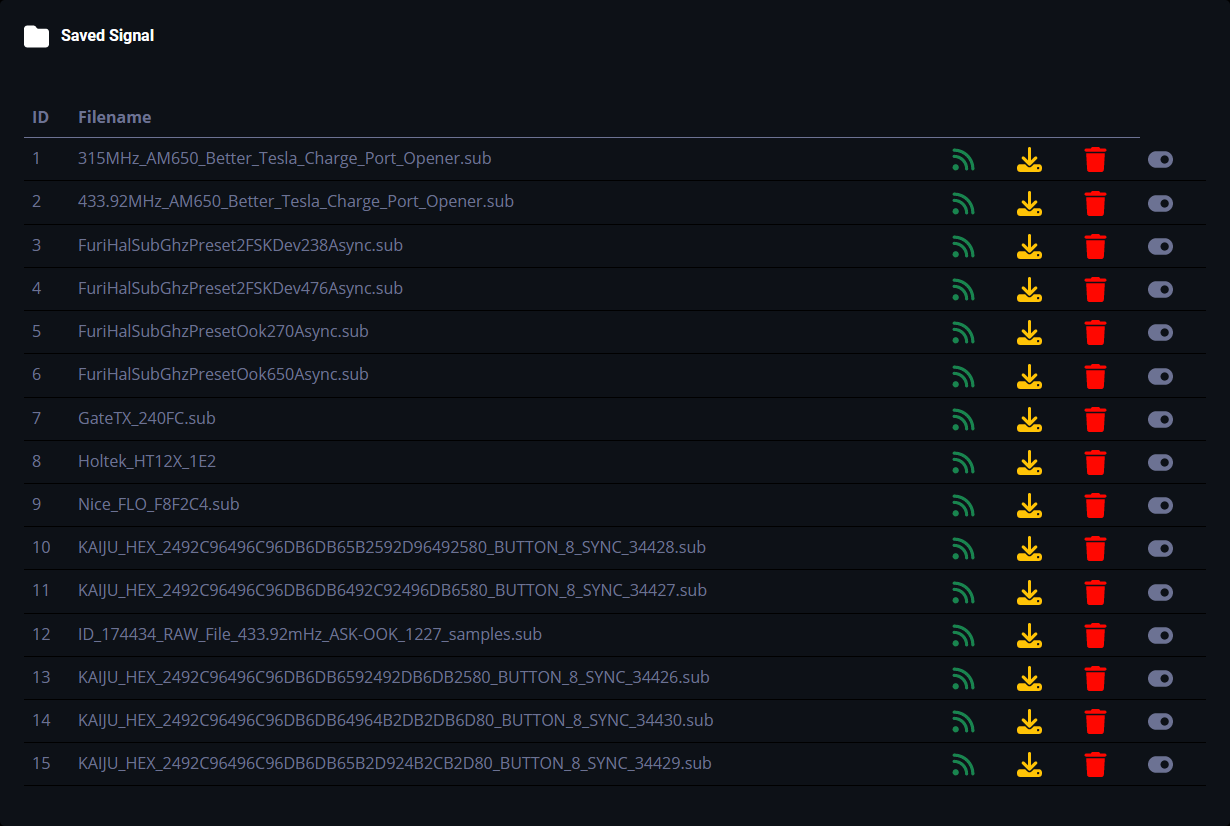Toggle switch for Holtek_HT12X_1E2 row
Viewport: 1230px width, 826px height.
[1160, 462]
